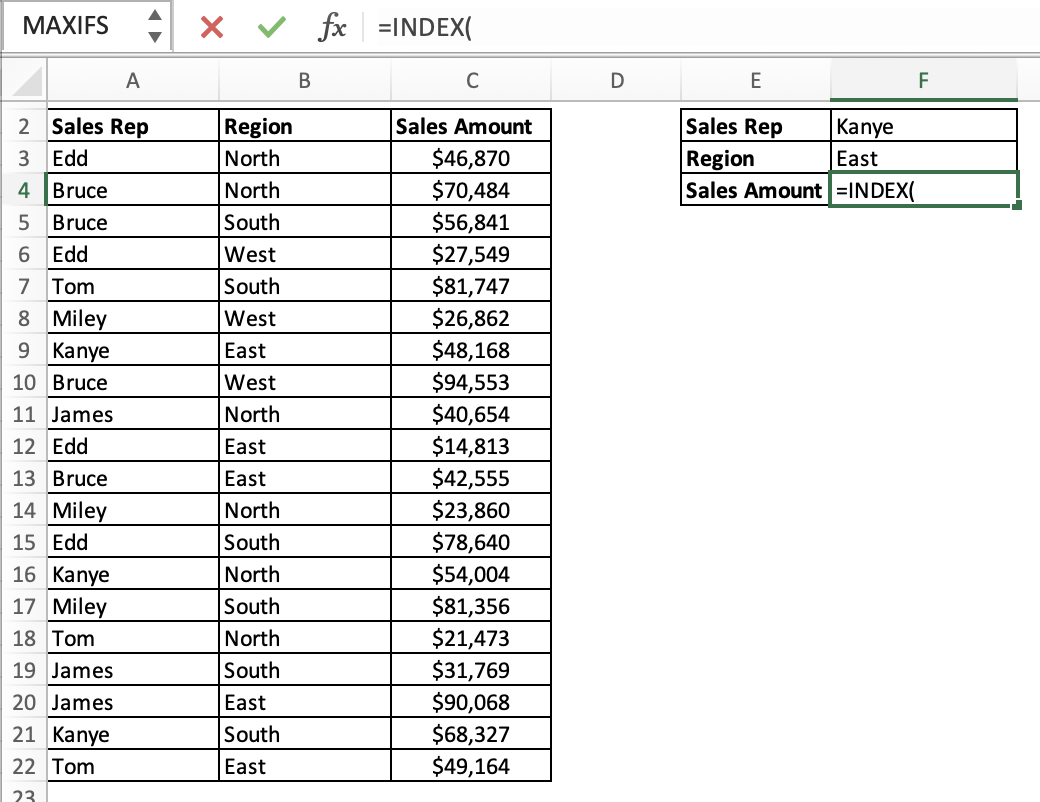
Task: Select the cell with $31,769
Action: [x=471, y=671]
